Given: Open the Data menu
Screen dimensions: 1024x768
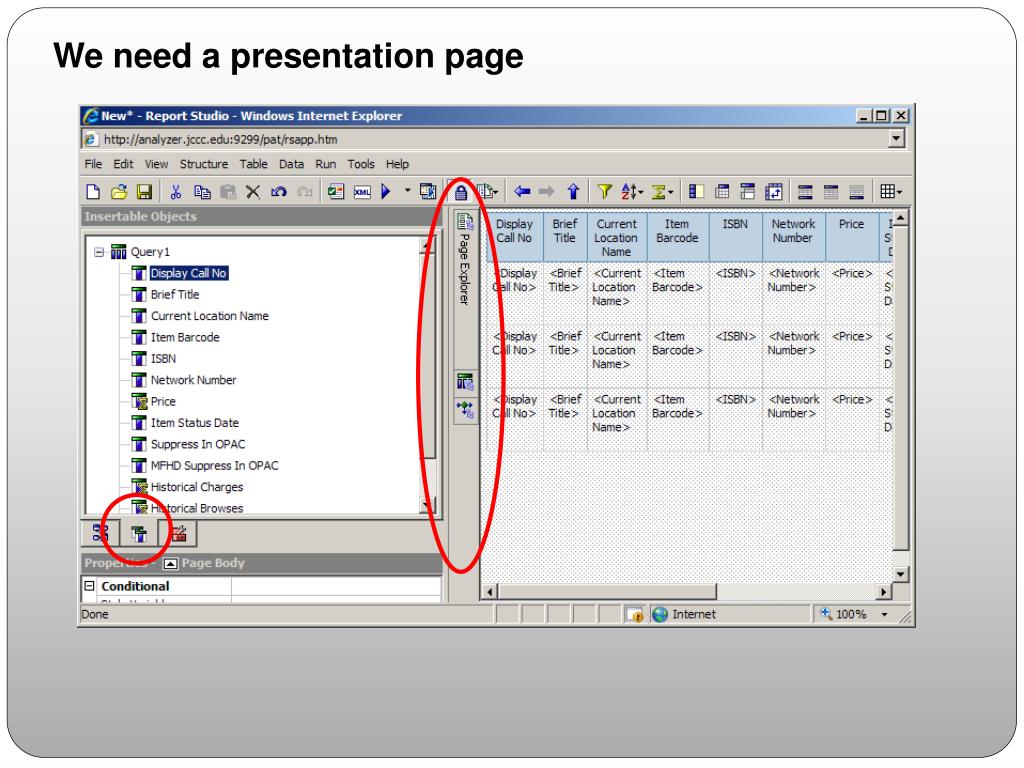Looking at the screenshot, I should click(x=291, y=164).
